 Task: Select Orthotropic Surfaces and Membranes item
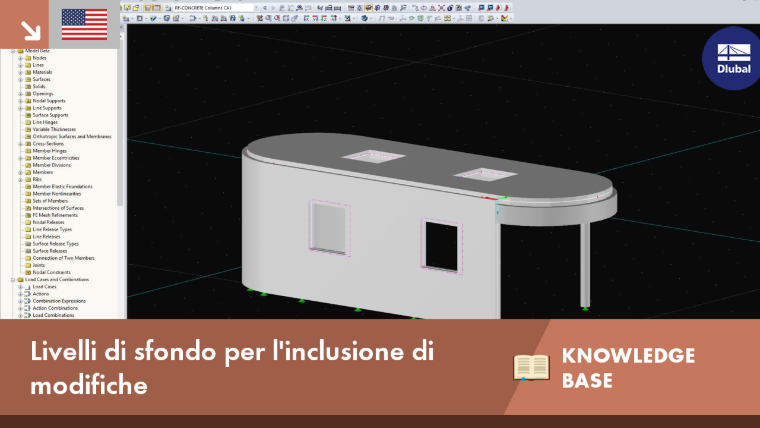point(72,137)
